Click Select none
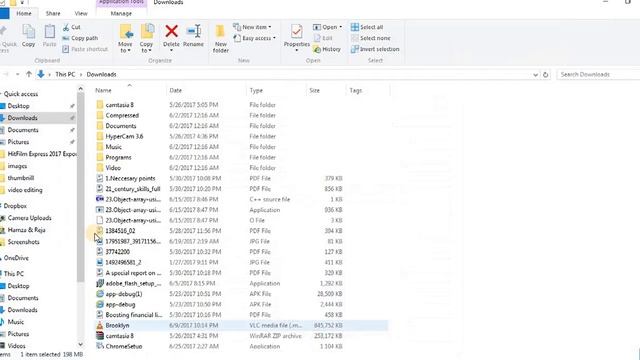640x360 pixels. coord(371,38)
